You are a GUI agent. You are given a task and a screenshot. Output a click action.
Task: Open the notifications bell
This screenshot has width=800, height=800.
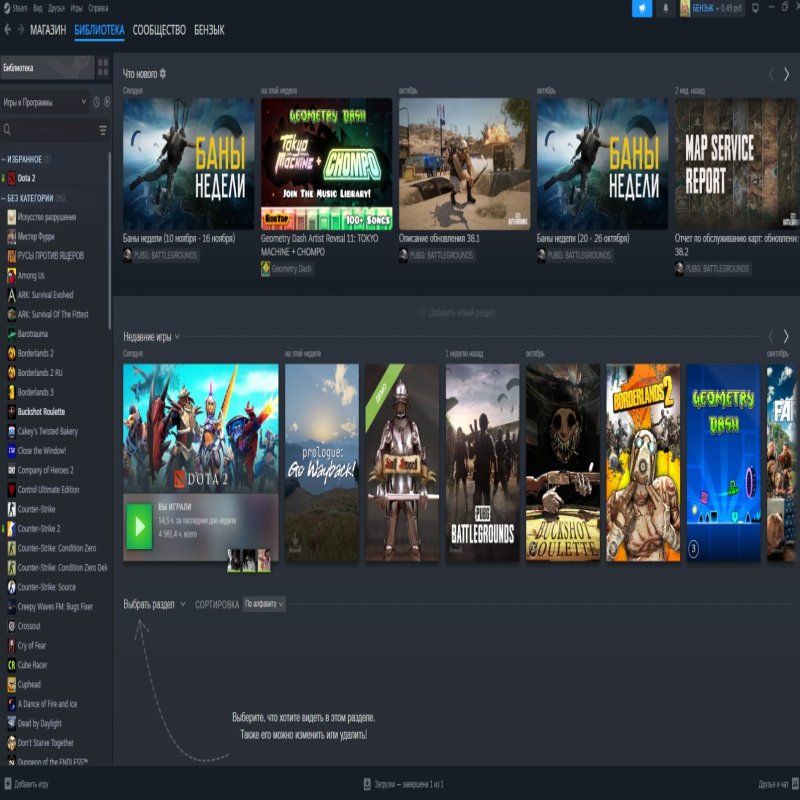coord(666,9)
